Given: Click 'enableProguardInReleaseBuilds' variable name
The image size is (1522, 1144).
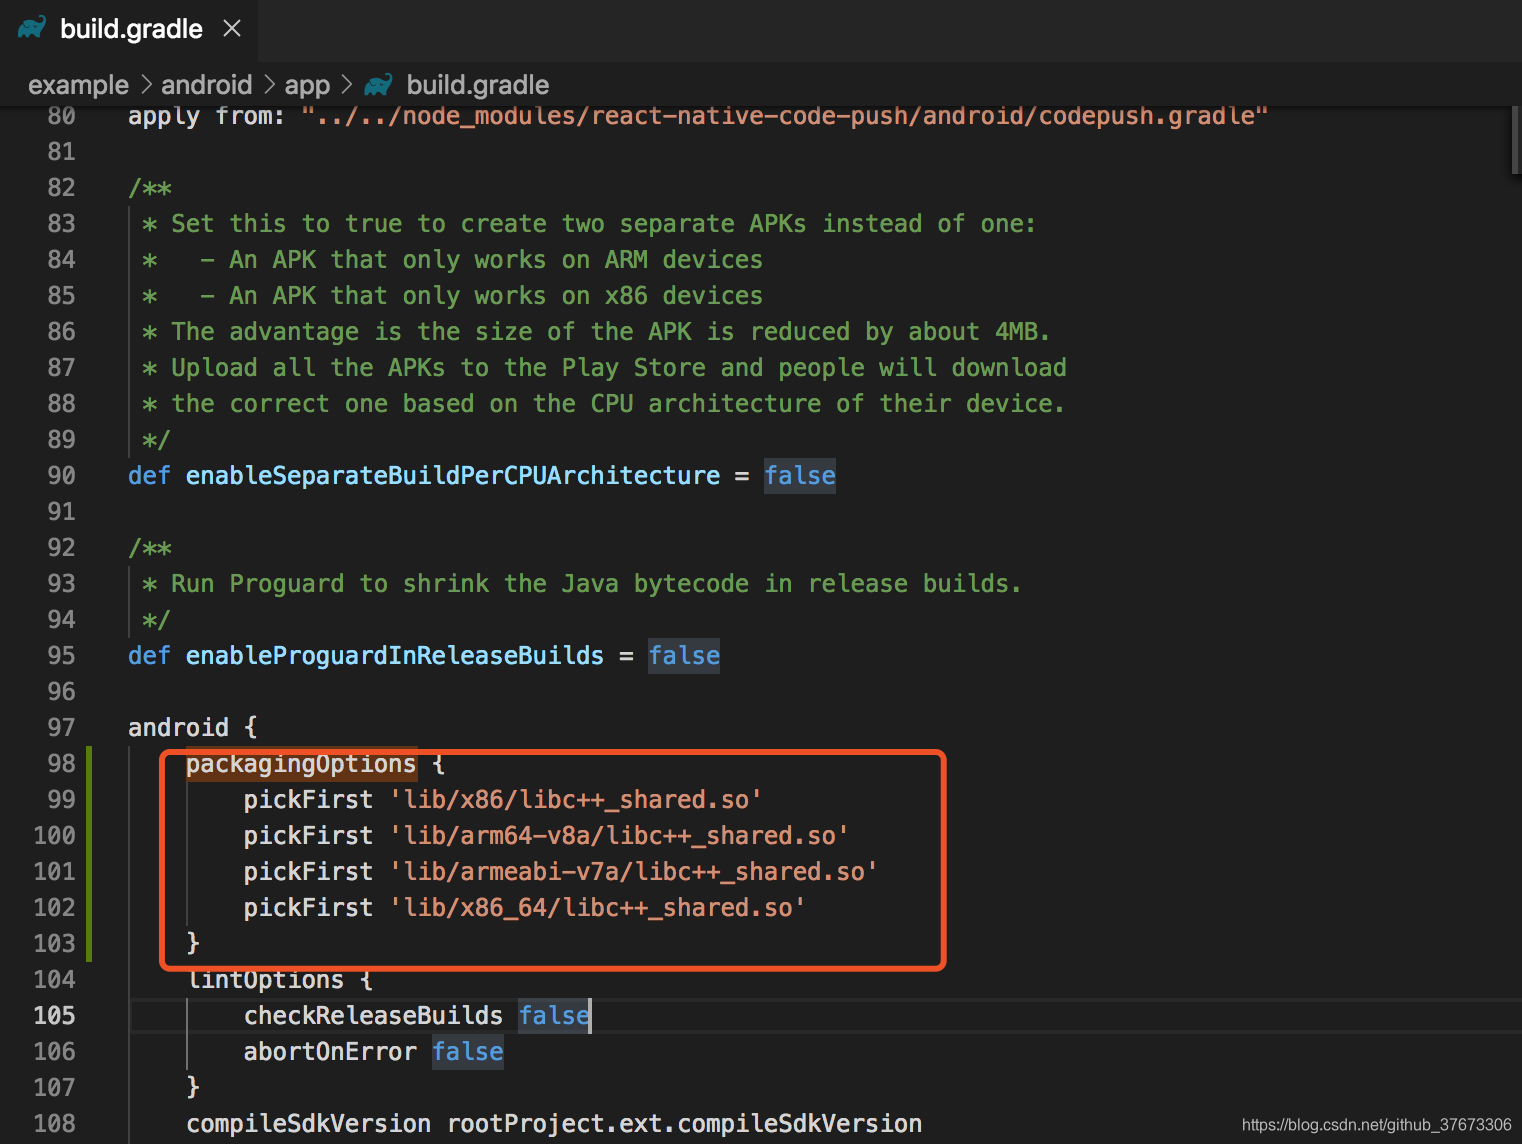Looking at the screenshot, I should [x=395, y=656].
